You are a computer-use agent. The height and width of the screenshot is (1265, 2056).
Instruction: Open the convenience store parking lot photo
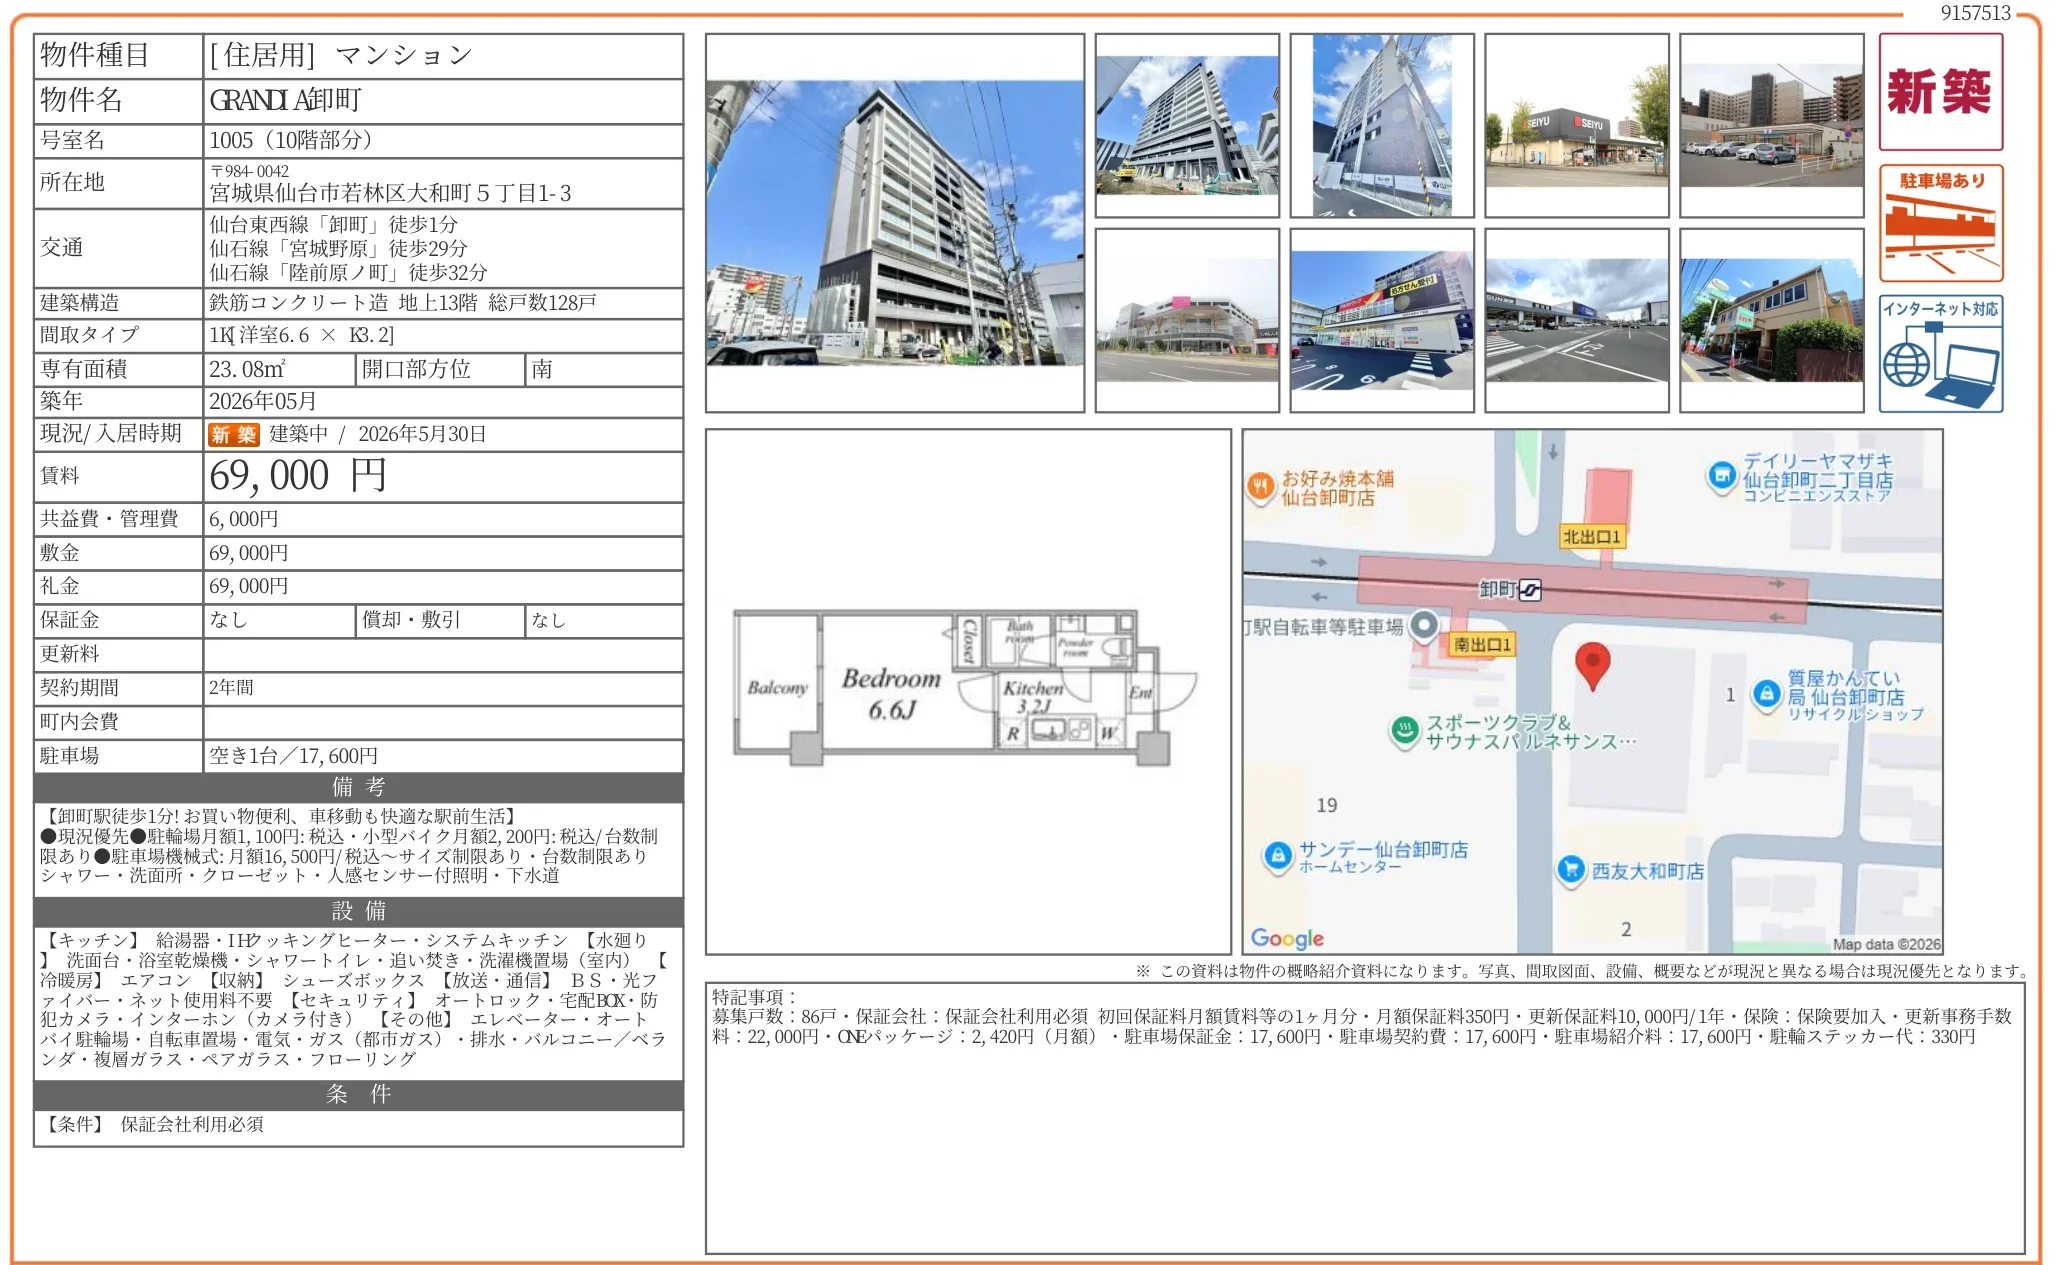[1772, 125]
